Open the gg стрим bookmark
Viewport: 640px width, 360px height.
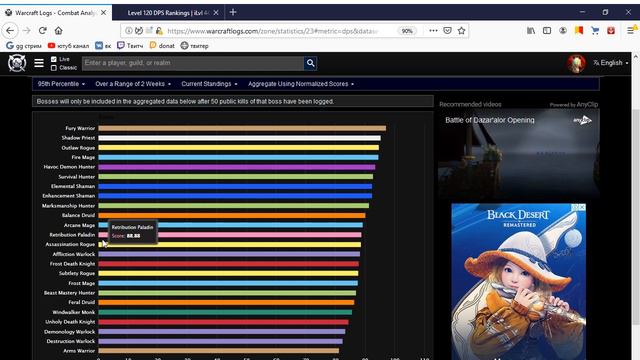click(24, 46)
